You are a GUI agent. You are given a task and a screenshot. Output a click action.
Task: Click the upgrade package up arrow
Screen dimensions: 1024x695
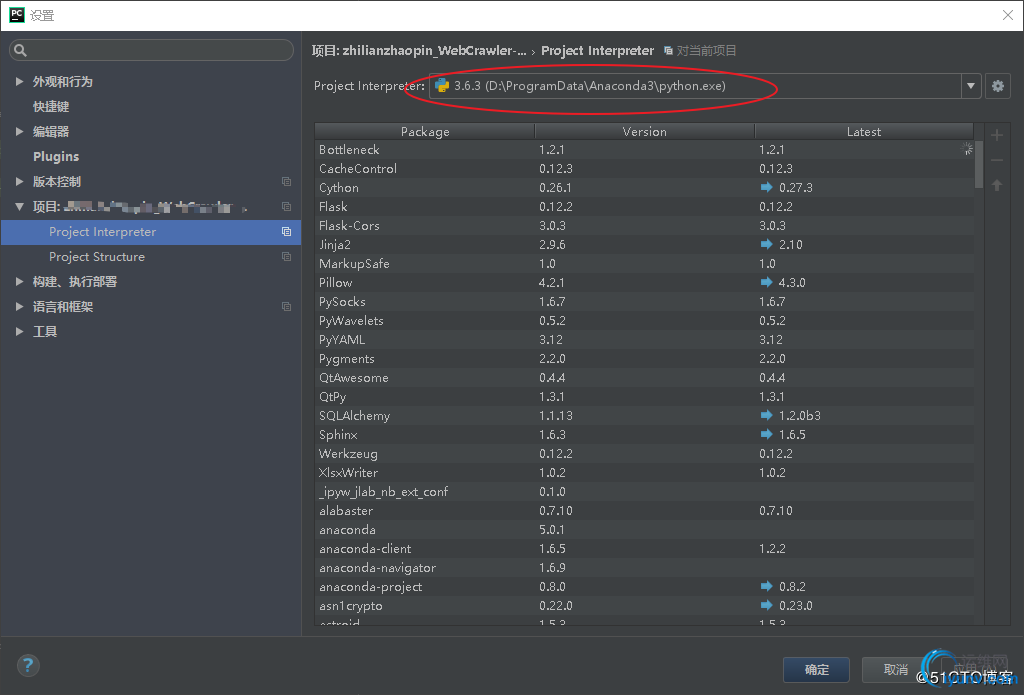pos(997,186)
